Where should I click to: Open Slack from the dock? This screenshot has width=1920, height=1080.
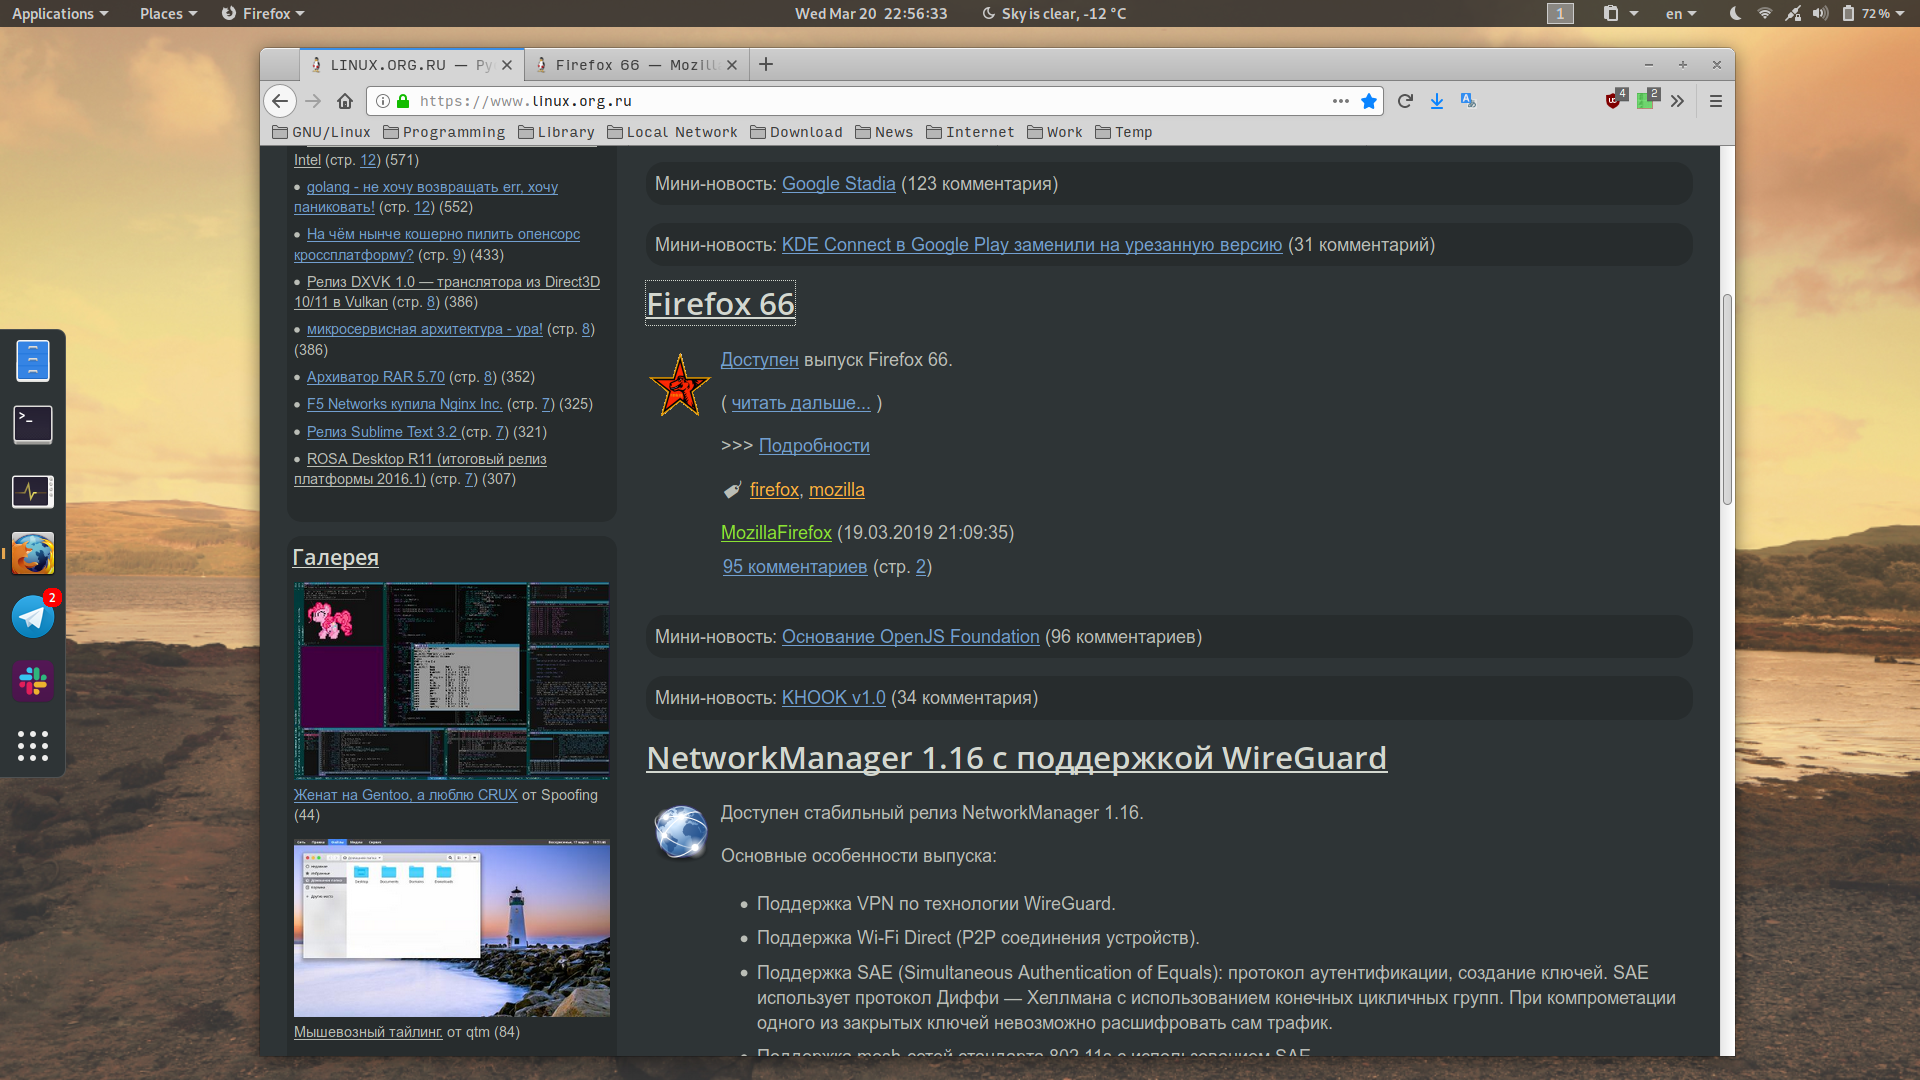click(x=33, y=681)
